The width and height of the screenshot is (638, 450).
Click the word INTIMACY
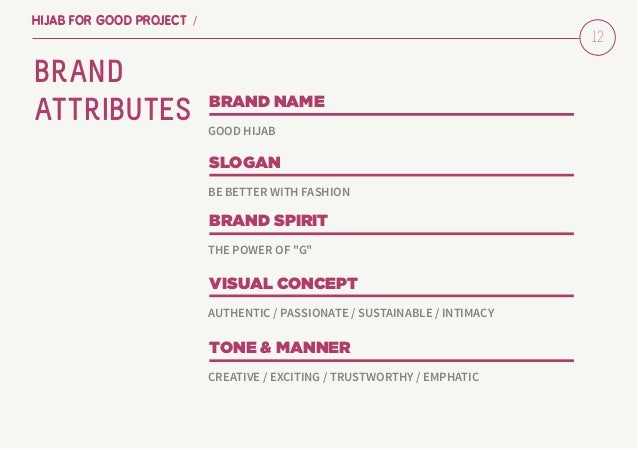tap(468, 313)
